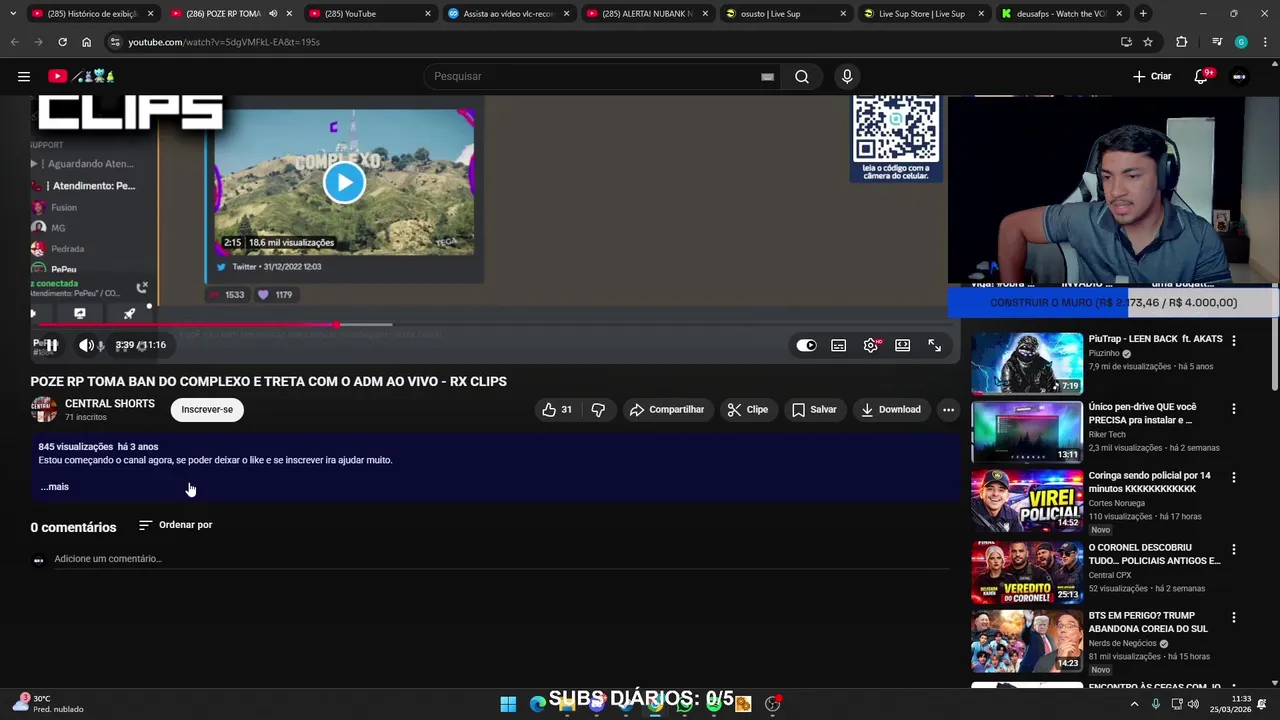This screenshot has width=1280, height=720.
Task: Expand description with ...mais
Action: coord(54,487)
